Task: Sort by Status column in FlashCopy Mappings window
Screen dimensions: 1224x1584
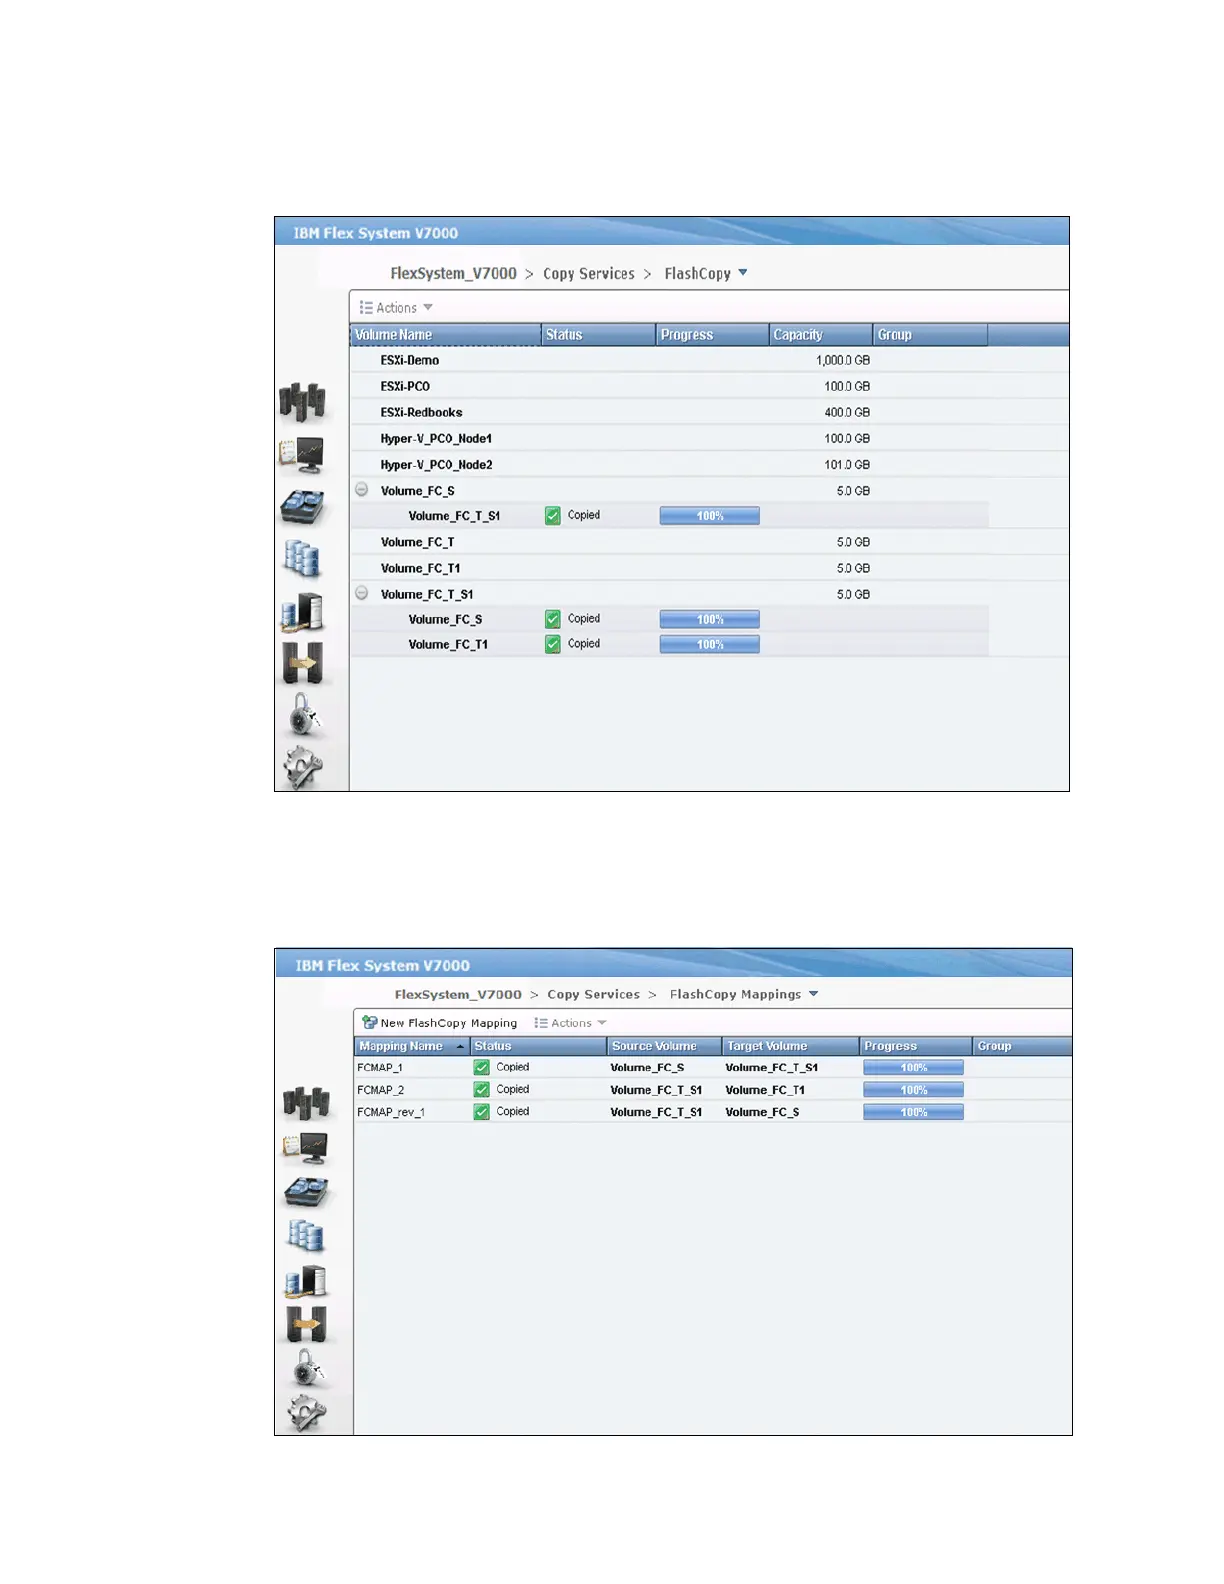Action: pyautogui.click(x=538, y=1046)
